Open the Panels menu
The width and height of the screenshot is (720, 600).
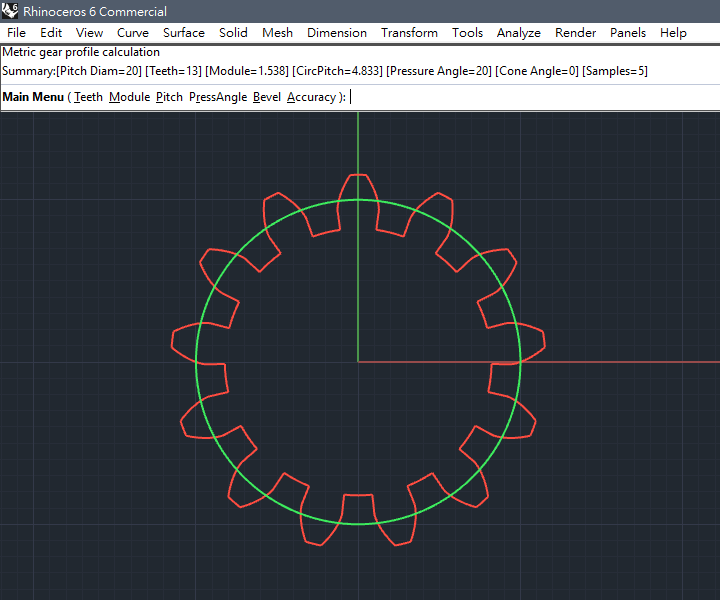tap(628, 33)
